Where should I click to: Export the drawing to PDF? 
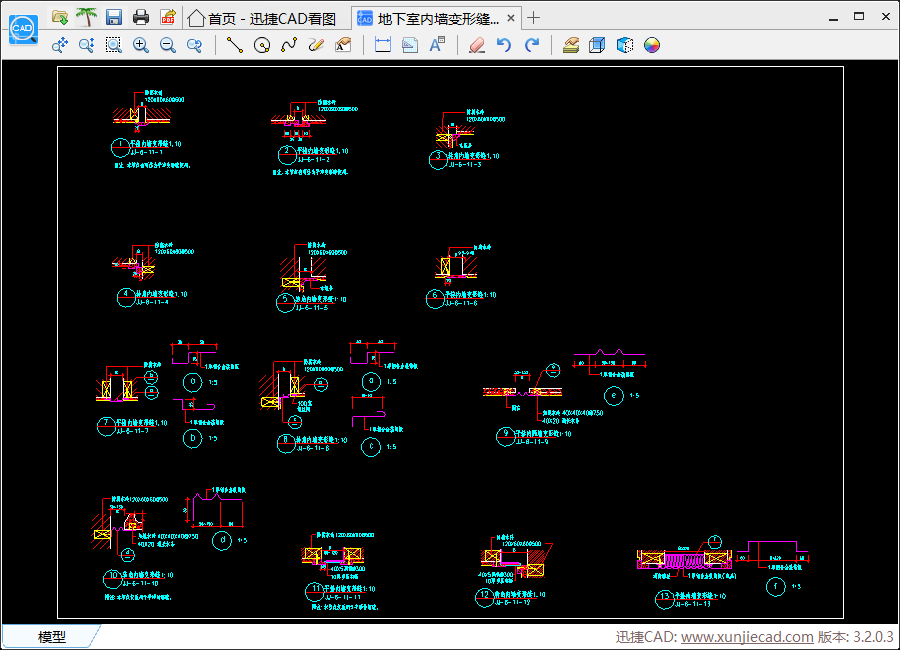pyautogui.click(x=167, y=17)
